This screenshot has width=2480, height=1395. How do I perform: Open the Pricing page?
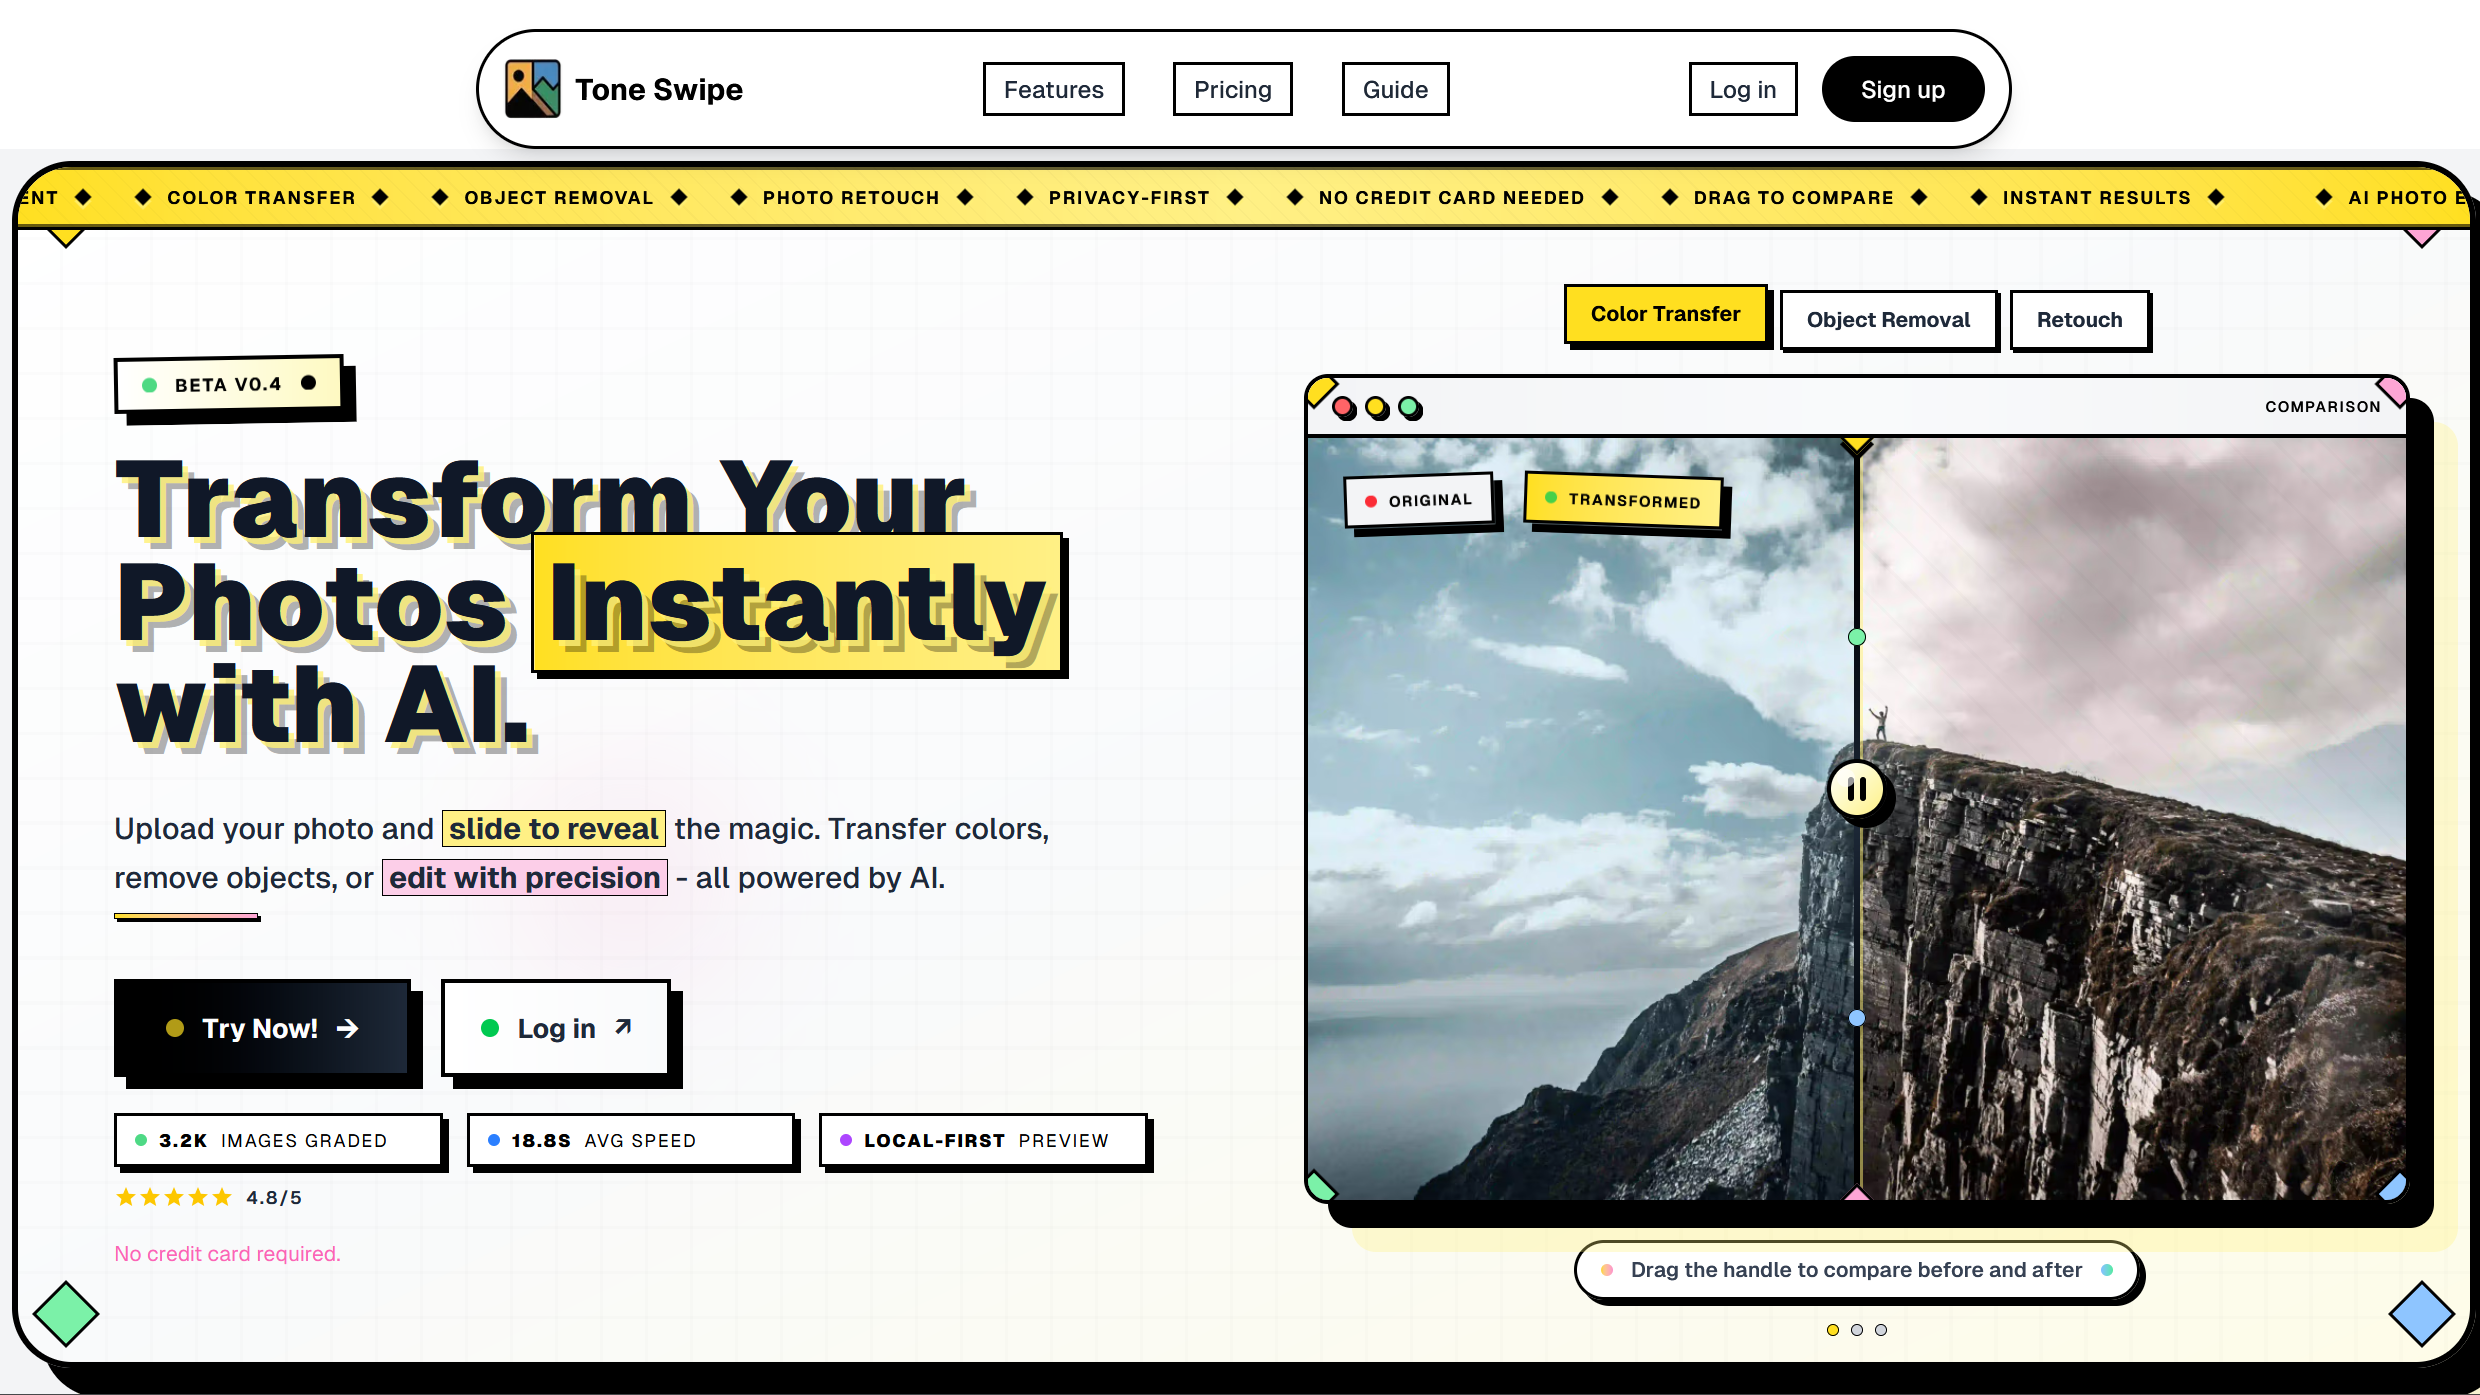pyautogui.click(x=1232, y=89)
